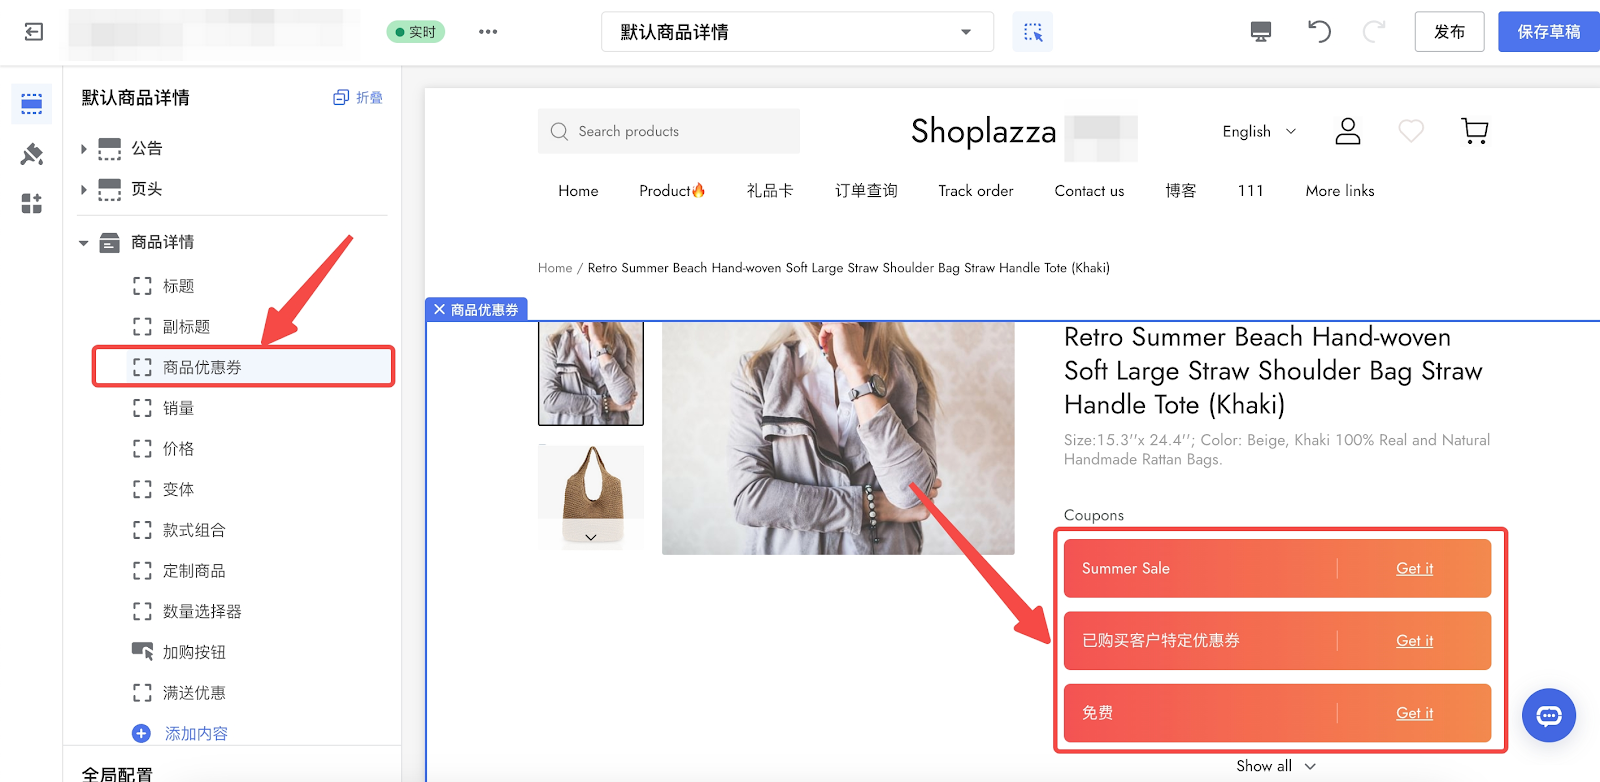Open the add apps sidebar icon
This screenshot has height=782, width=1600.
click(32, 204)
